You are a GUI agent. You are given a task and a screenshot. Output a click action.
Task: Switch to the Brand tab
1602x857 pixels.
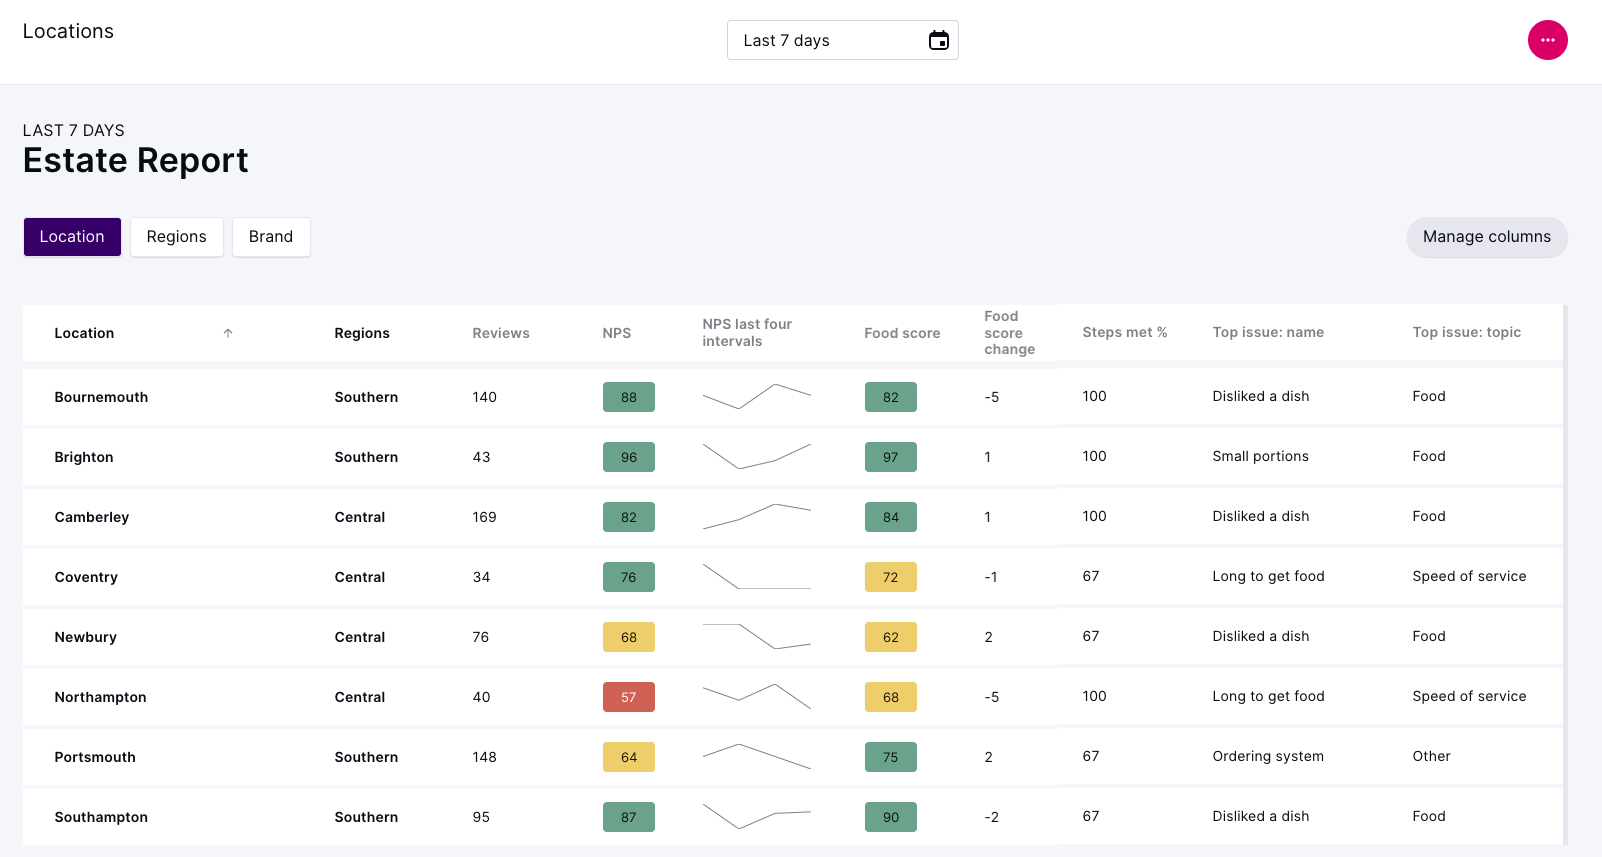click(271, 237)
